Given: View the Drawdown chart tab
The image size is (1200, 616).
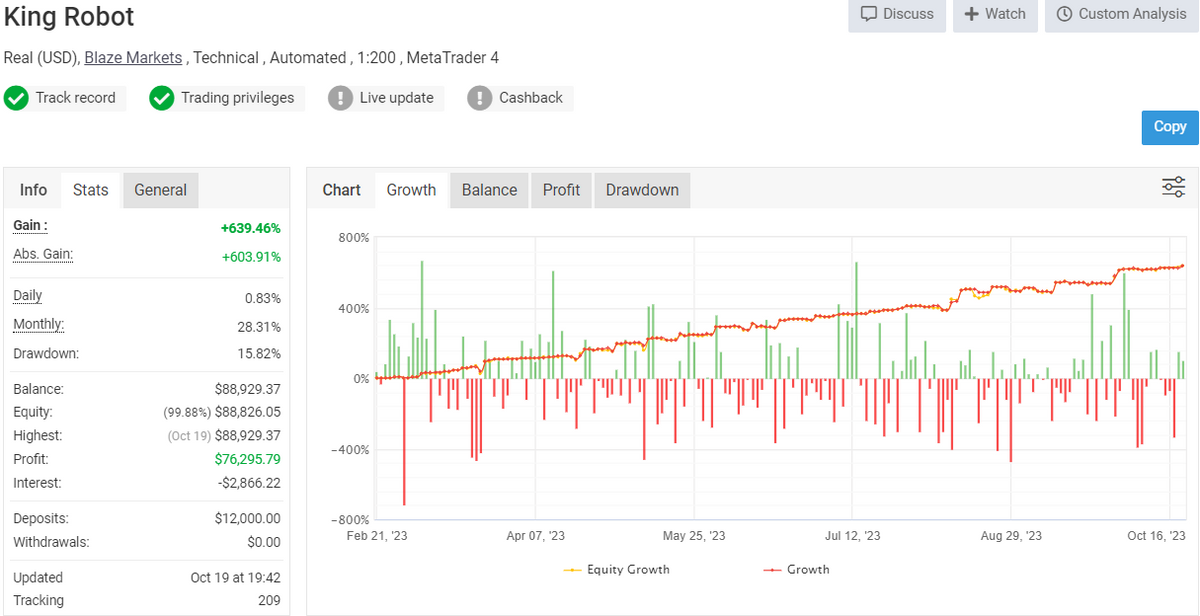Looking at the screenshot, I should (642, 190).
